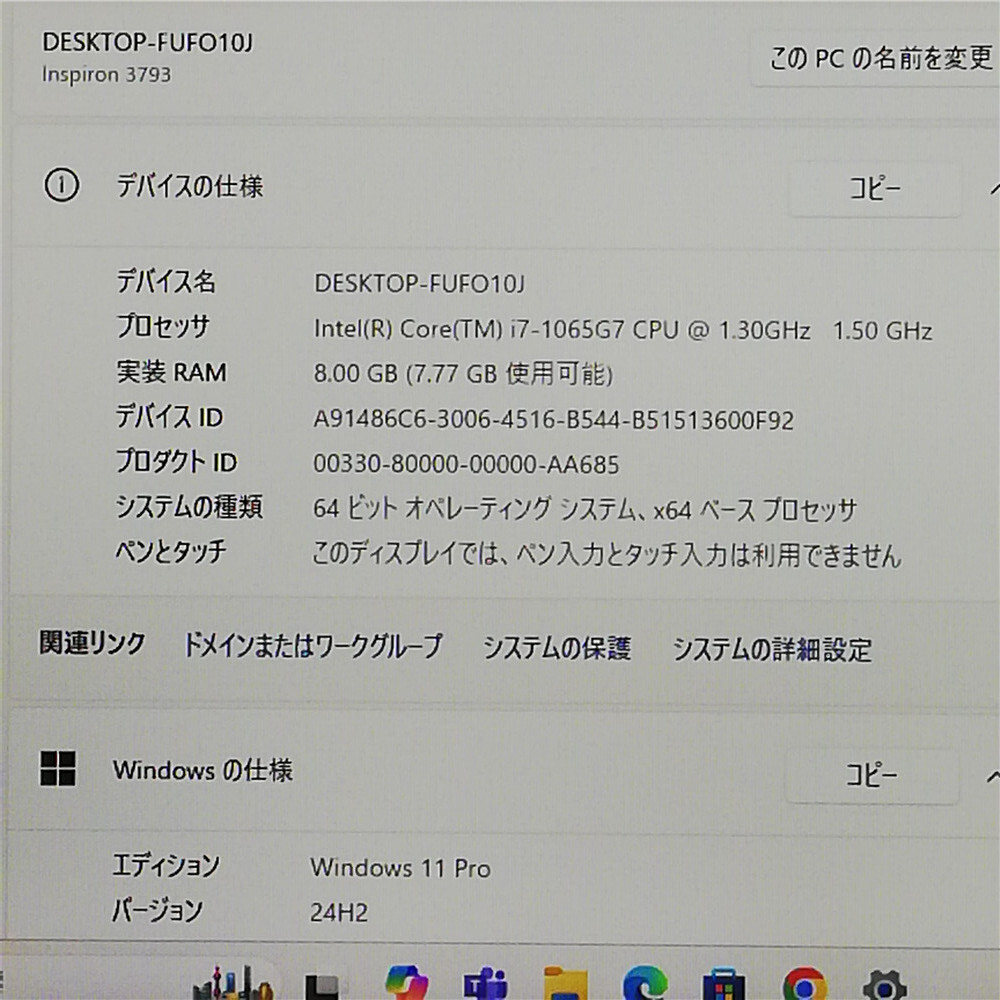This screenshot has width=1000, height=1000.
Task: Click the Windows logo icon beside Windows の仕様
Action: 58,767
